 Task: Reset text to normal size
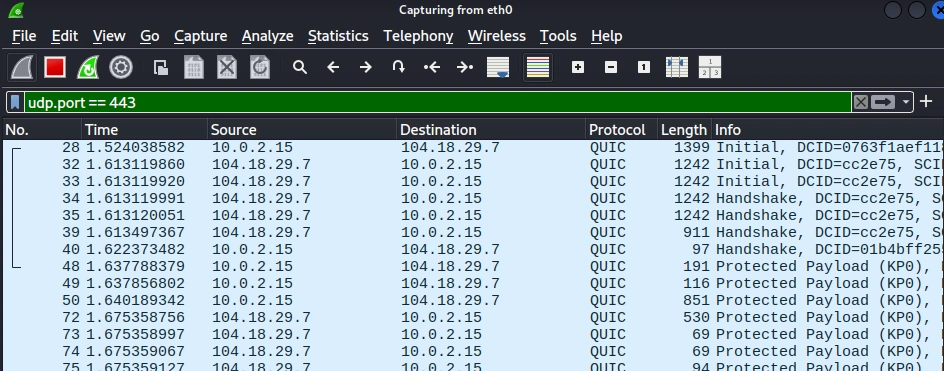[x=644, y=67]
